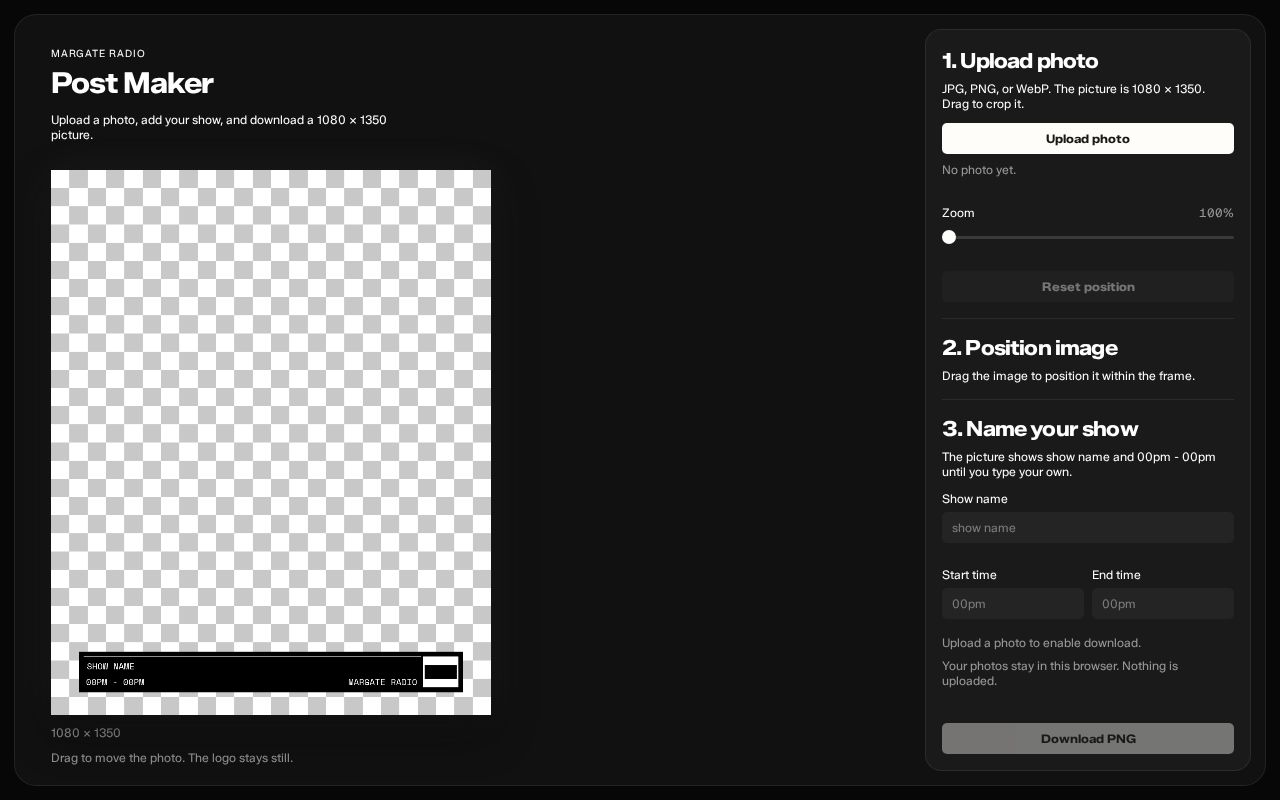
Task: Click the Download PNG button
Action: (x=1088, y=739)
